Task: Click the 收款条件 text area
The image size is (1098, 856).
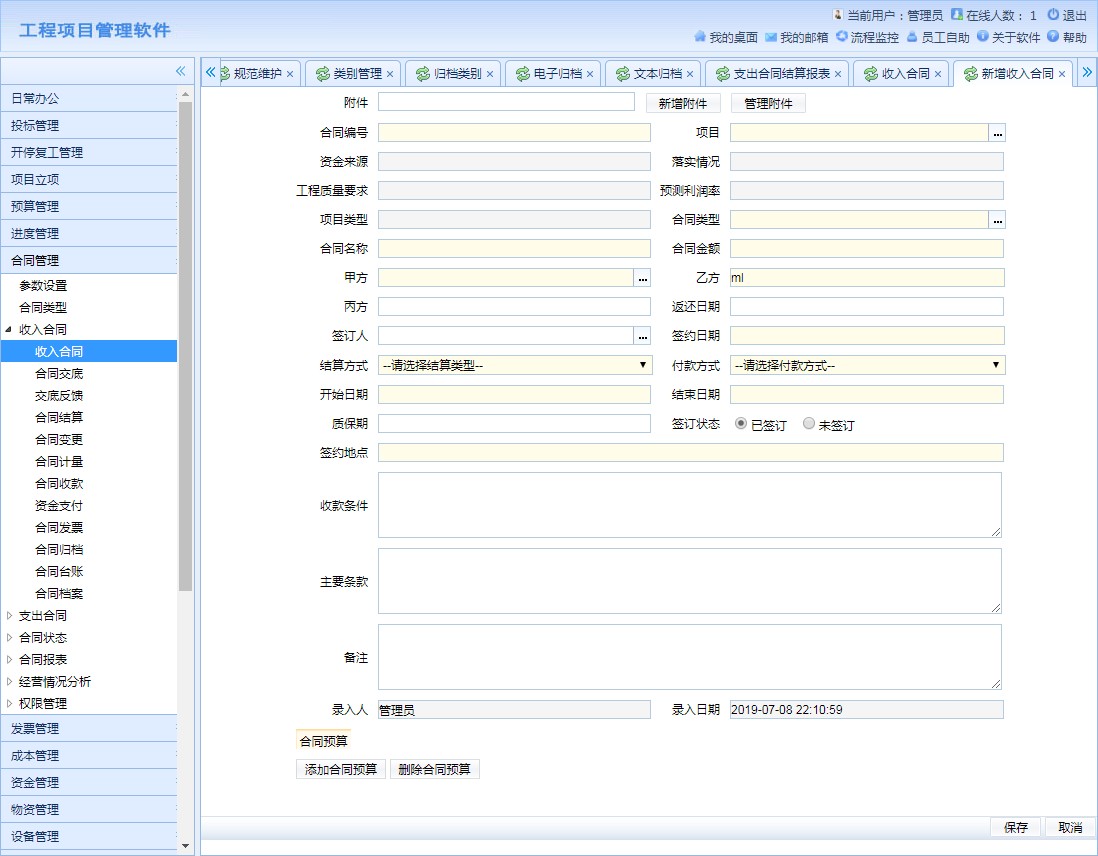Action: (x=690, y=505)
